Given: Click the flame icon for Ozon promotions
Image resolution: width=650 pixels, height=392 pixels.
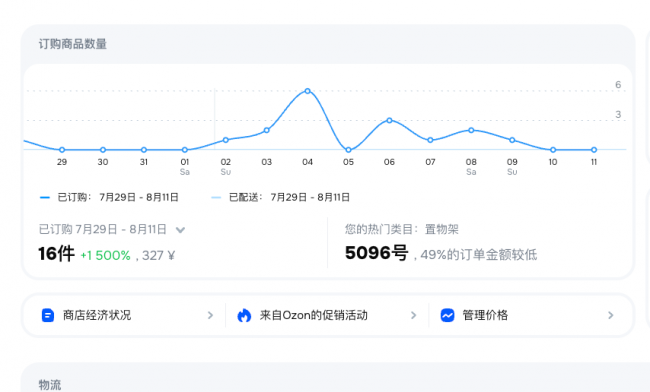Looking at the screenshot, I should (x=244, y=315).
